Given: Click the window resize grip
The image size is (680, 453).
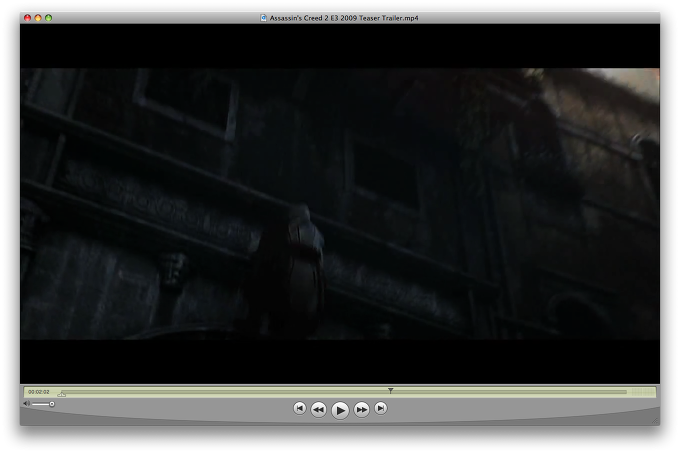Looking at the screenshot, I should (655, 420).
